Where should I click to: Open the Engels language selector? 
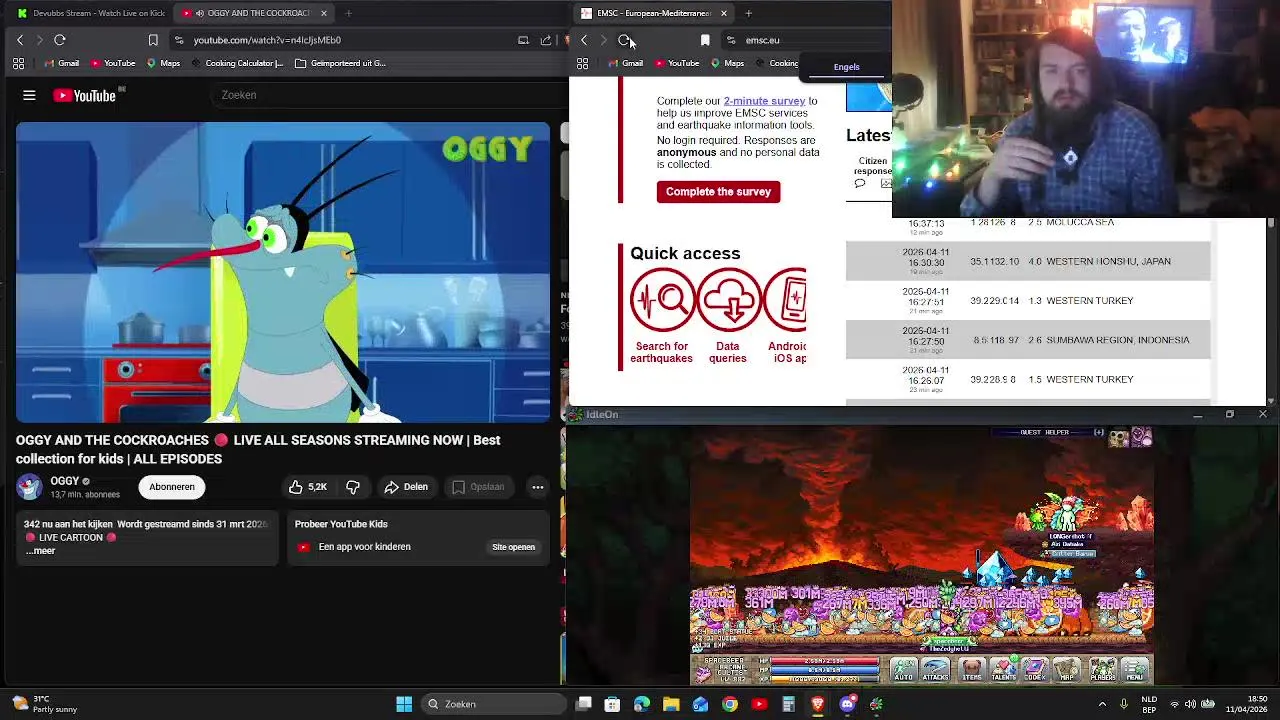pos(846,67)
